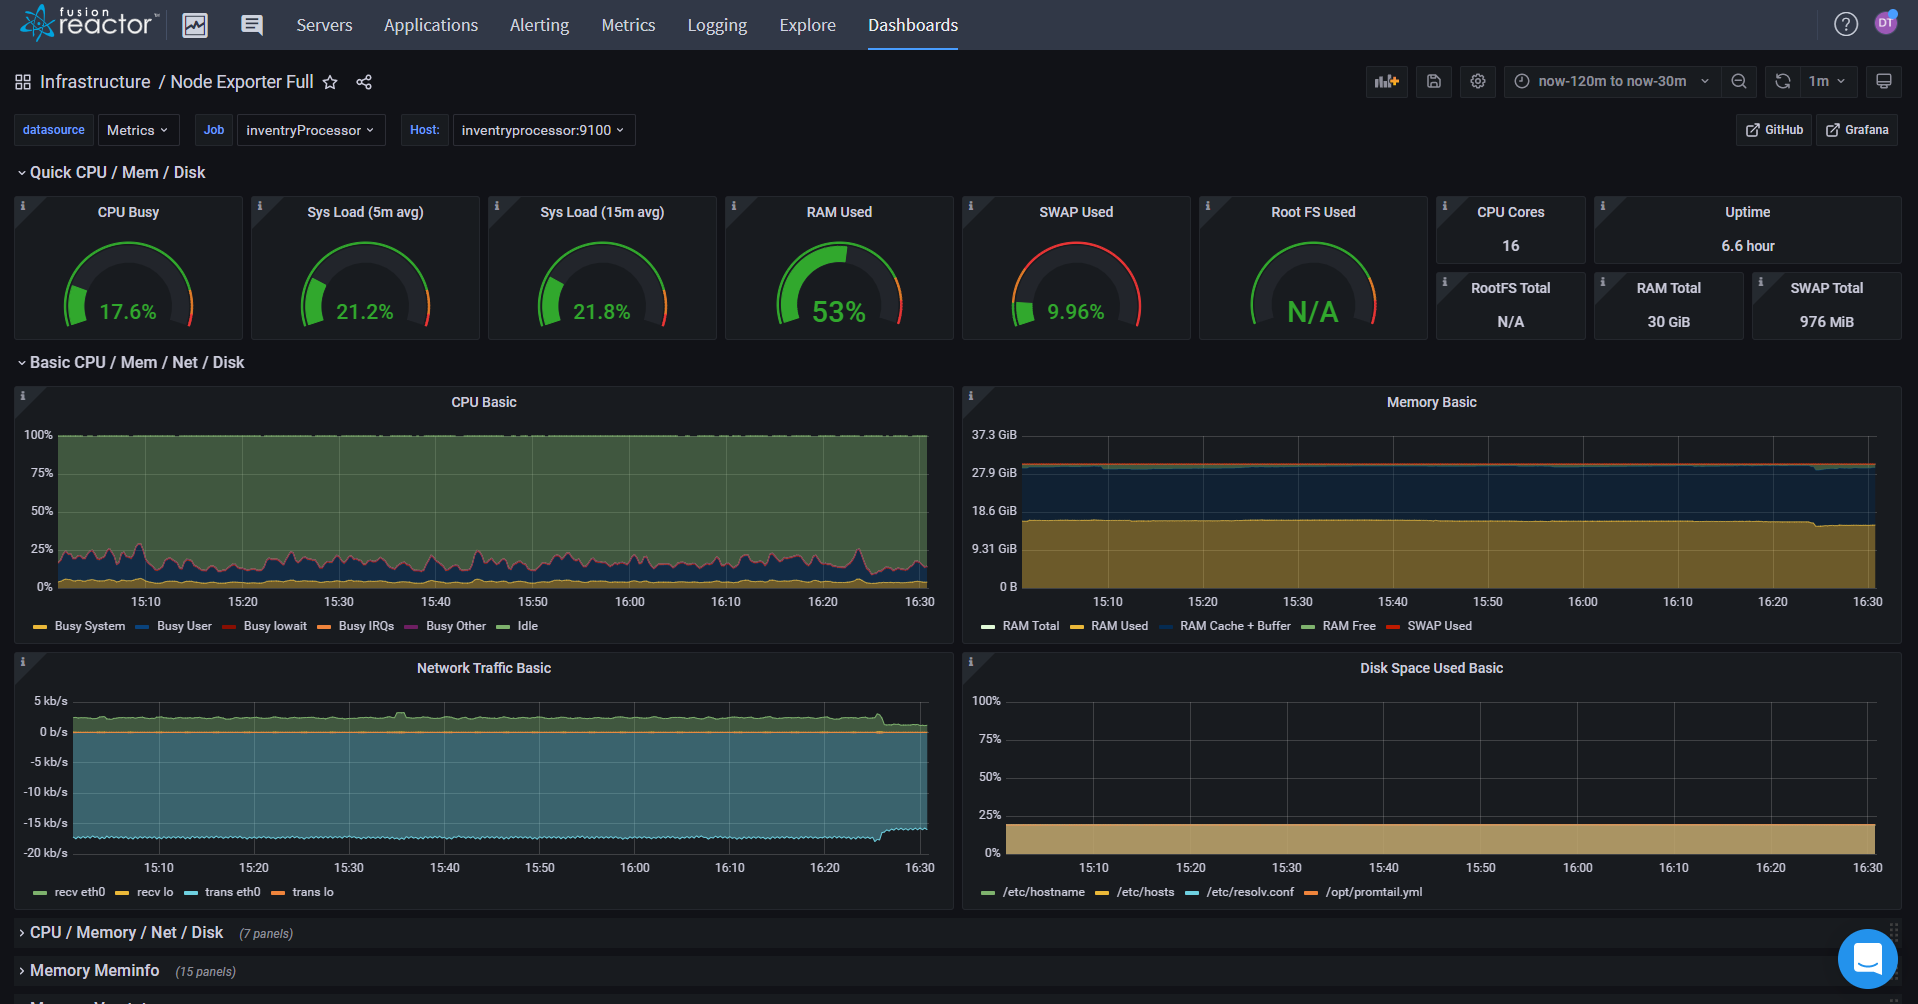This screenshot has height=1004, width=1918.
Task: Click the Node Exporter Full title
Action: pos(242,82)
